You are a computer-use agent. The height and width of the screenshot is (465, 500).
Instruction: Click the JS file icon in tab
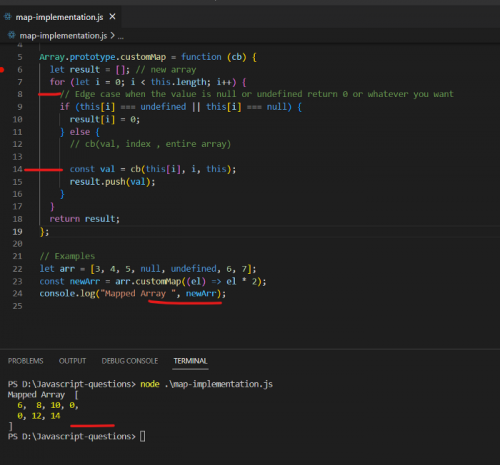pyautogui.click(x=7, y=17)
